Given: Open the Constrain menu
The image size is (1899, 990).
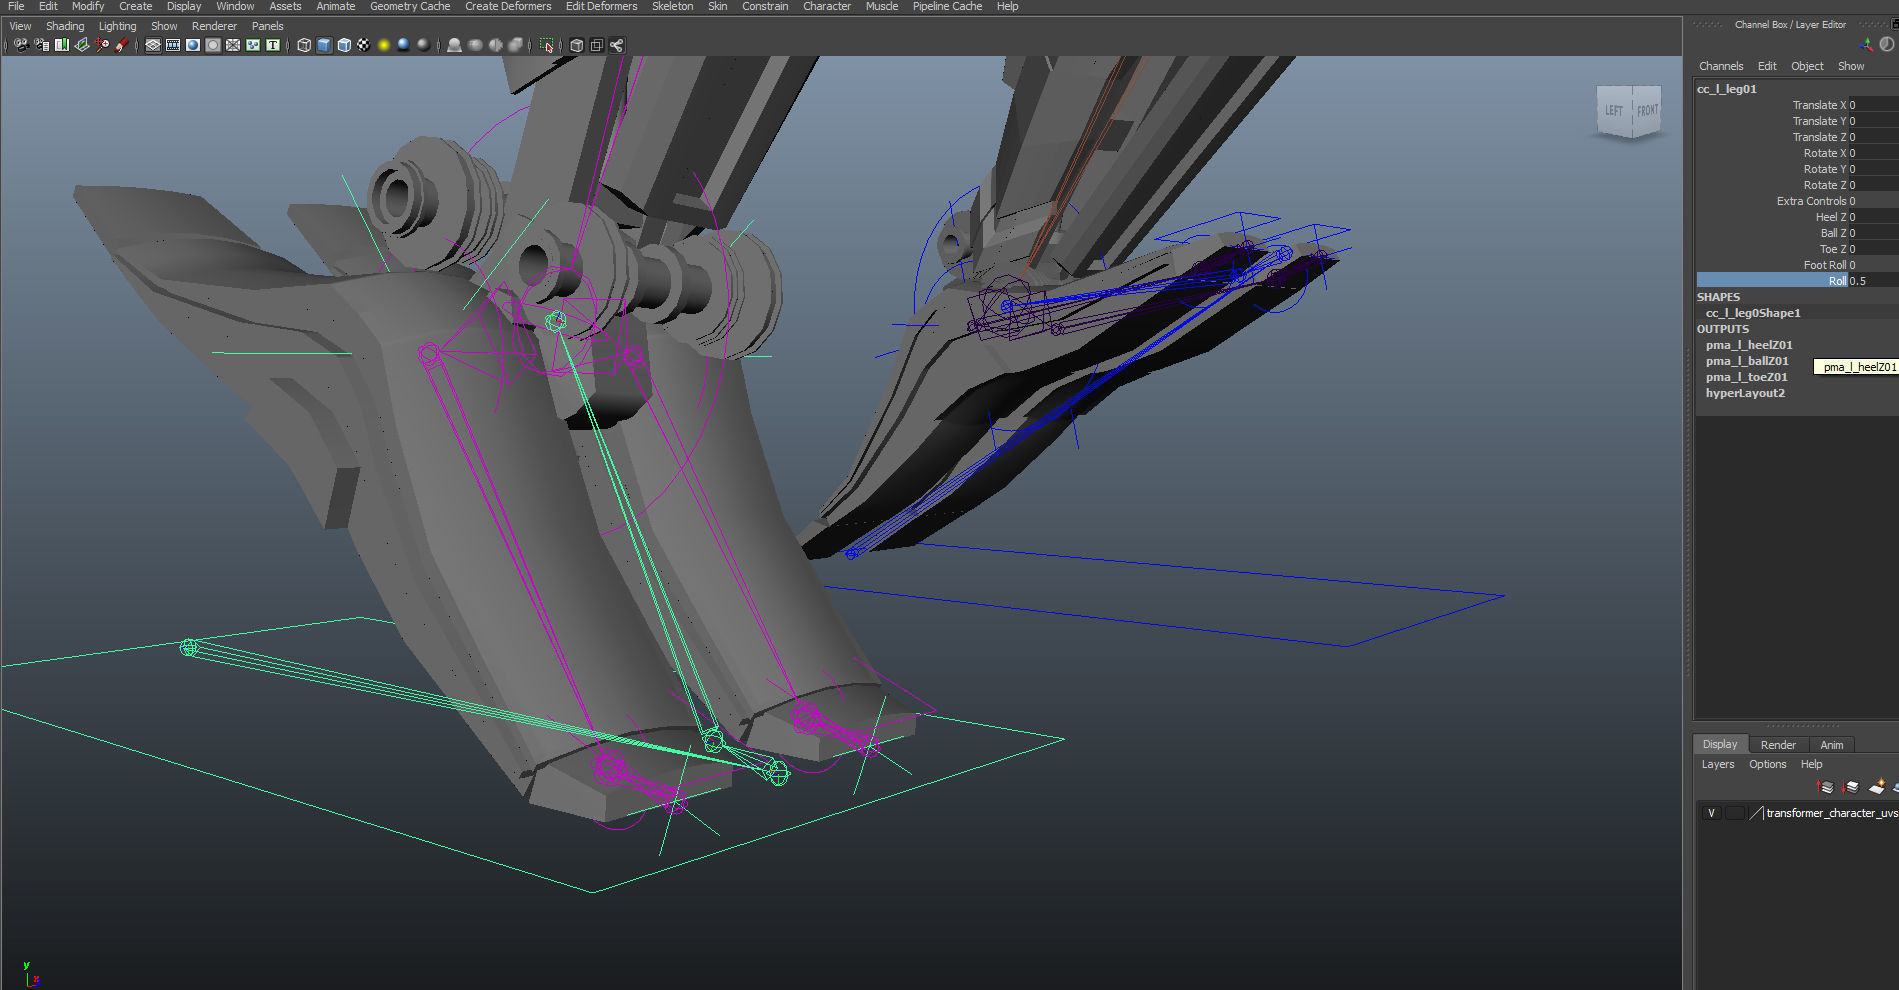Looking at the screenshot, I should tap(765, 6).
